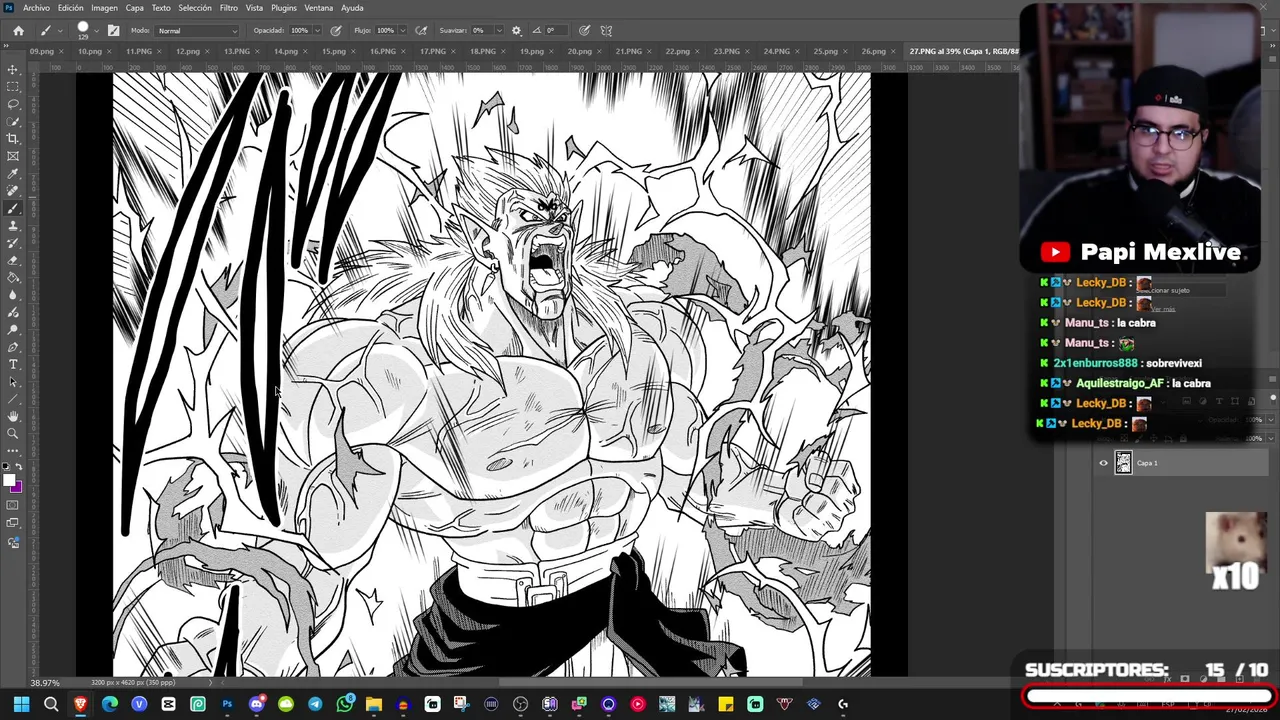Open the Windows Start button
Image resolution: width=1280 pixels, height=720 pixels.
click(21, 704)
